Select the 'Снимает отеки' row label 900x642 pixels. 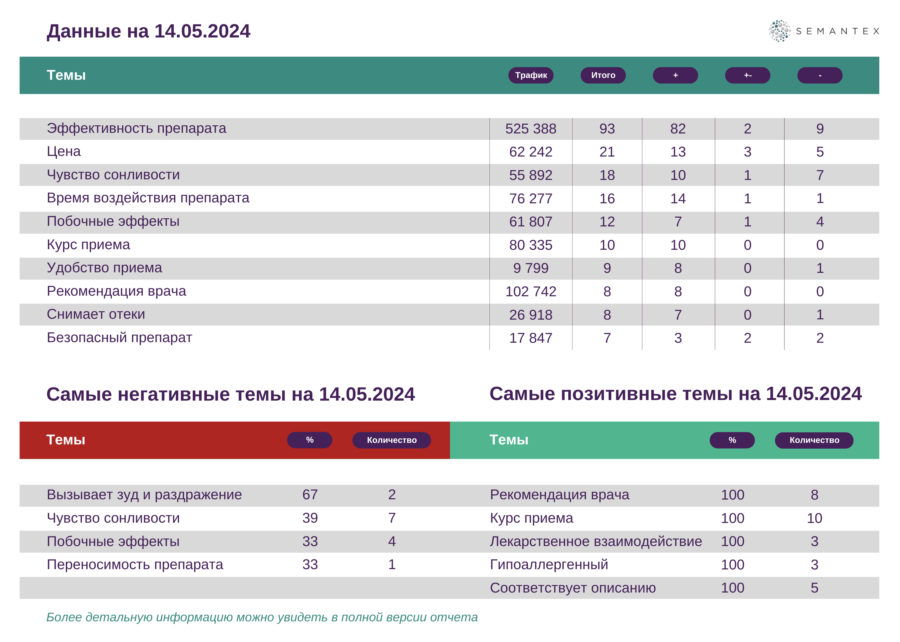96,314
